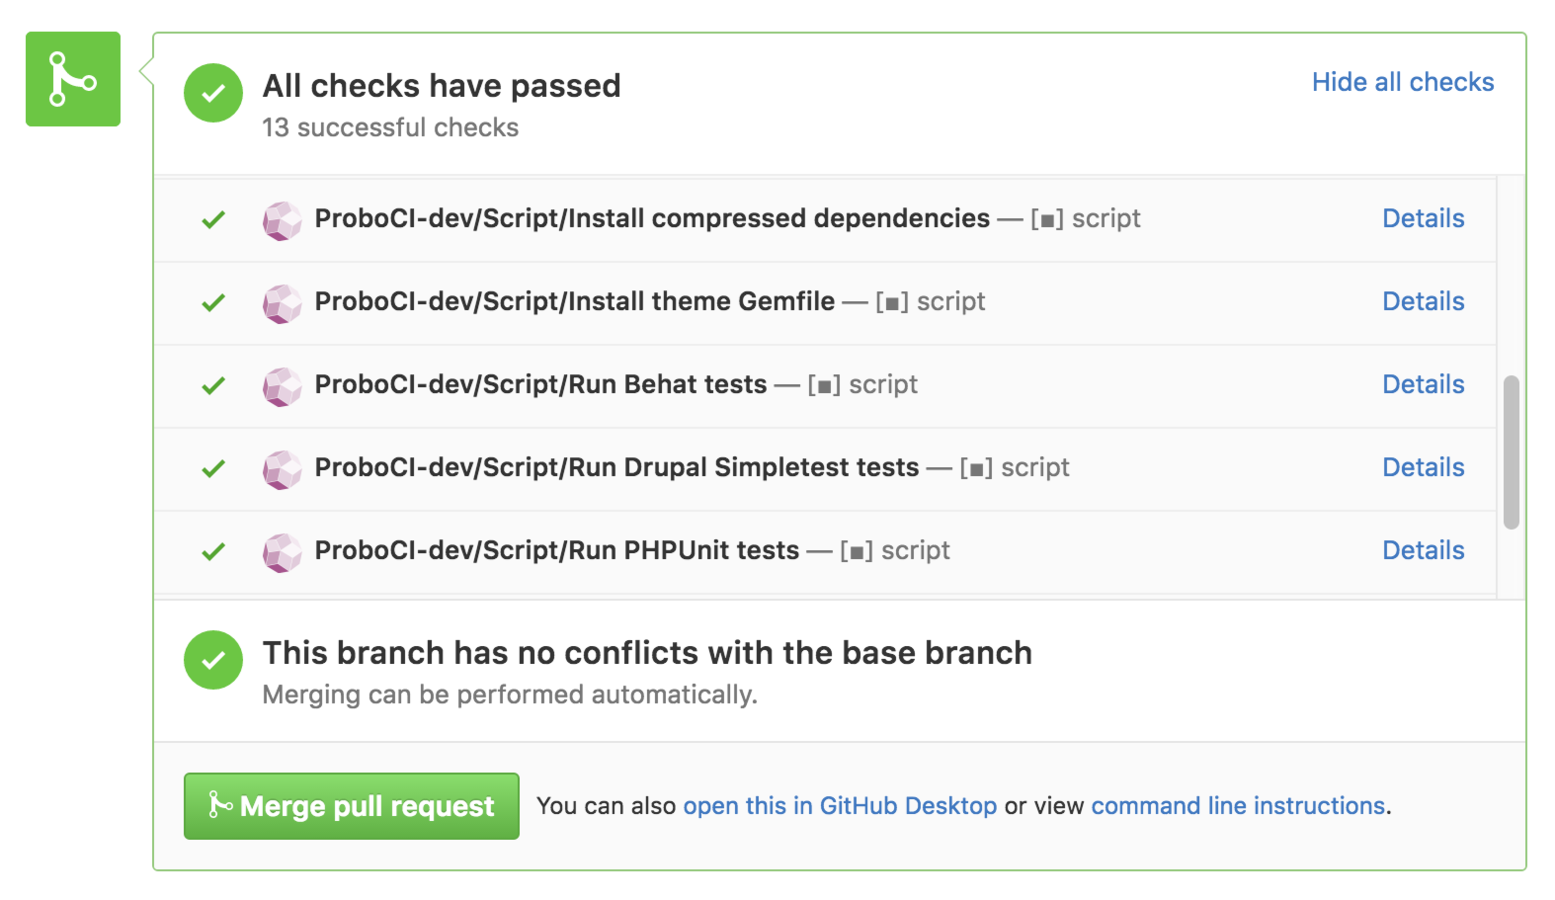The width and height of the screenshot is (1555, 900).
Task: View command line instructions link
Action: tap(1237, 806)
